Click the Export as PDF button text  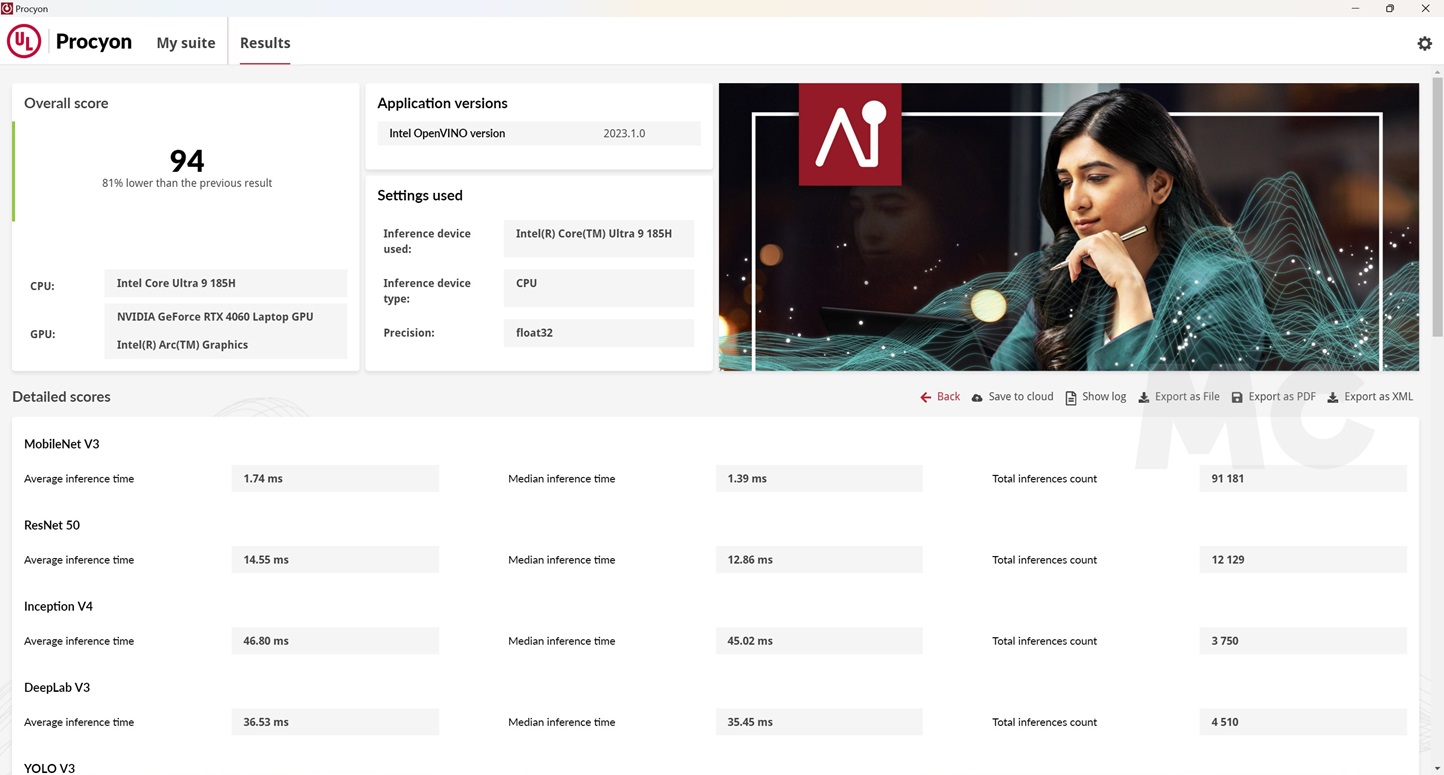1281,397
